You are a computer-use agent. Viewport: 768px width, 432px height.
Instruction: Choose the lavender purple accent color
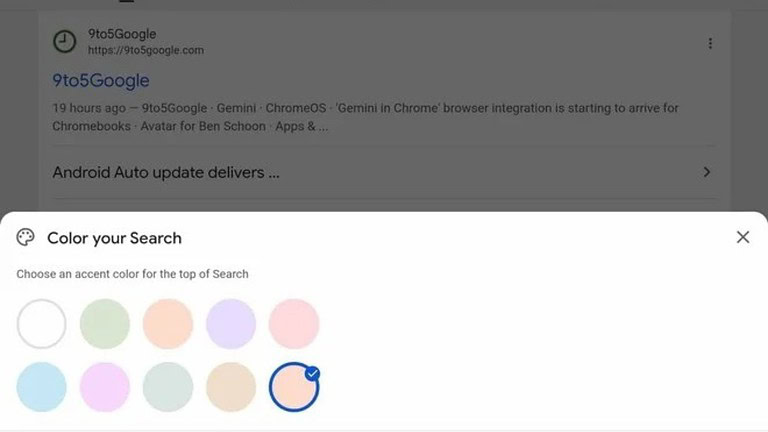click(x=231, y=324)
